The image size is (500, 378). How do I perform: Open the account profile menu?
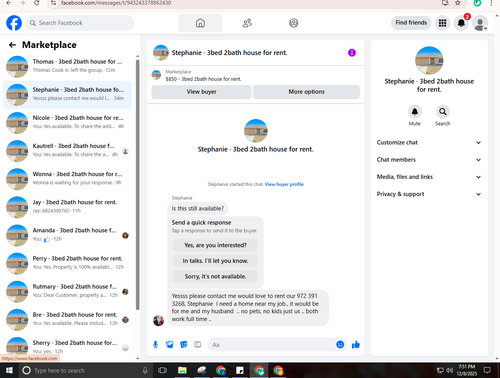coord(480,23)
